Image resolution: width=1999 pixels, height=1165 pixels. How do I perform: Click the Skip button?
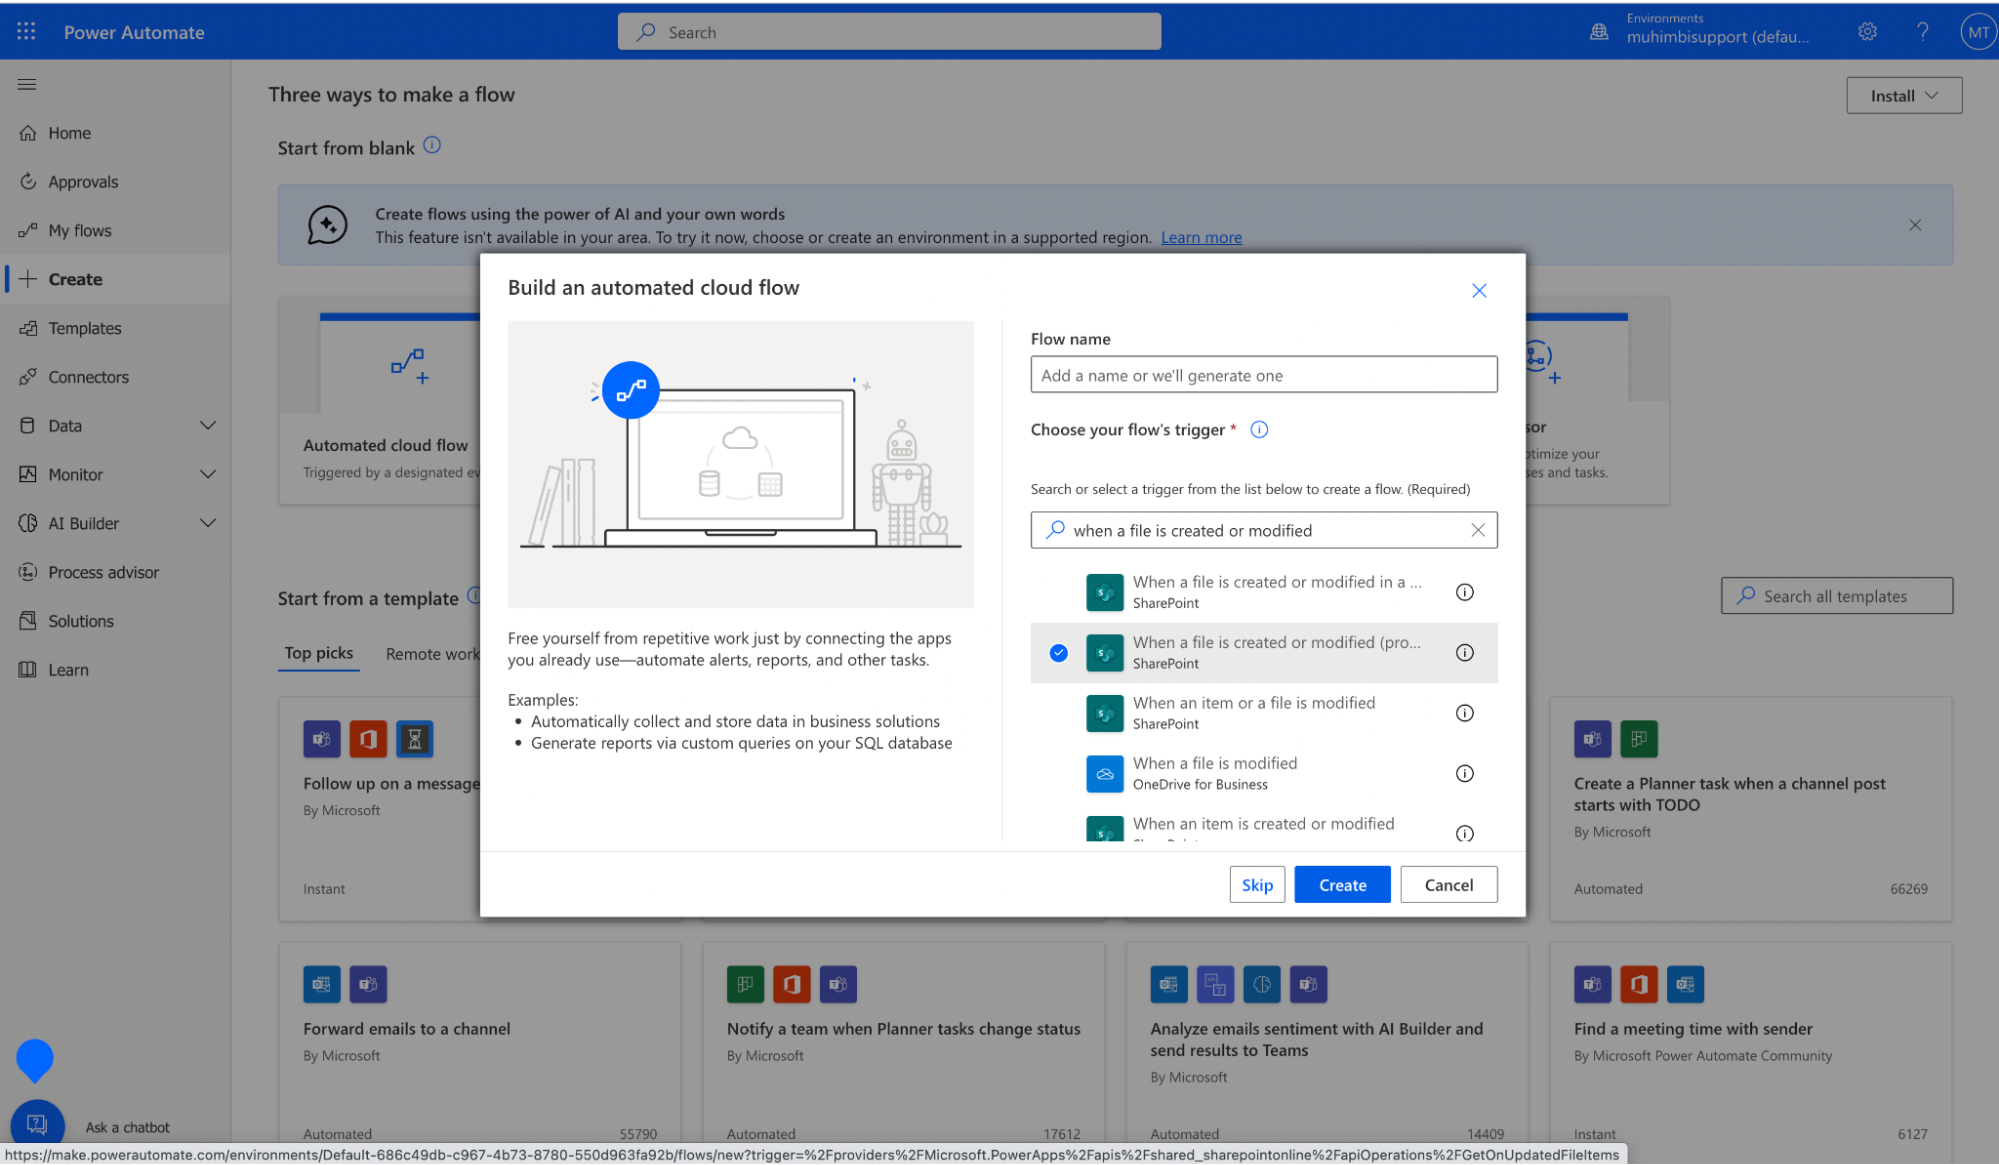pos(1256,884)
